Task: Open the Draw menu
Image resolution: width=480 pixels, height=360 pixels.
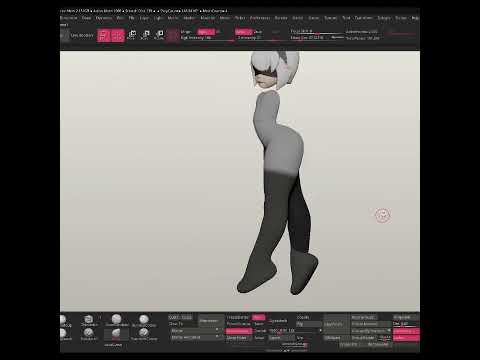Action: tap(86, 18)
